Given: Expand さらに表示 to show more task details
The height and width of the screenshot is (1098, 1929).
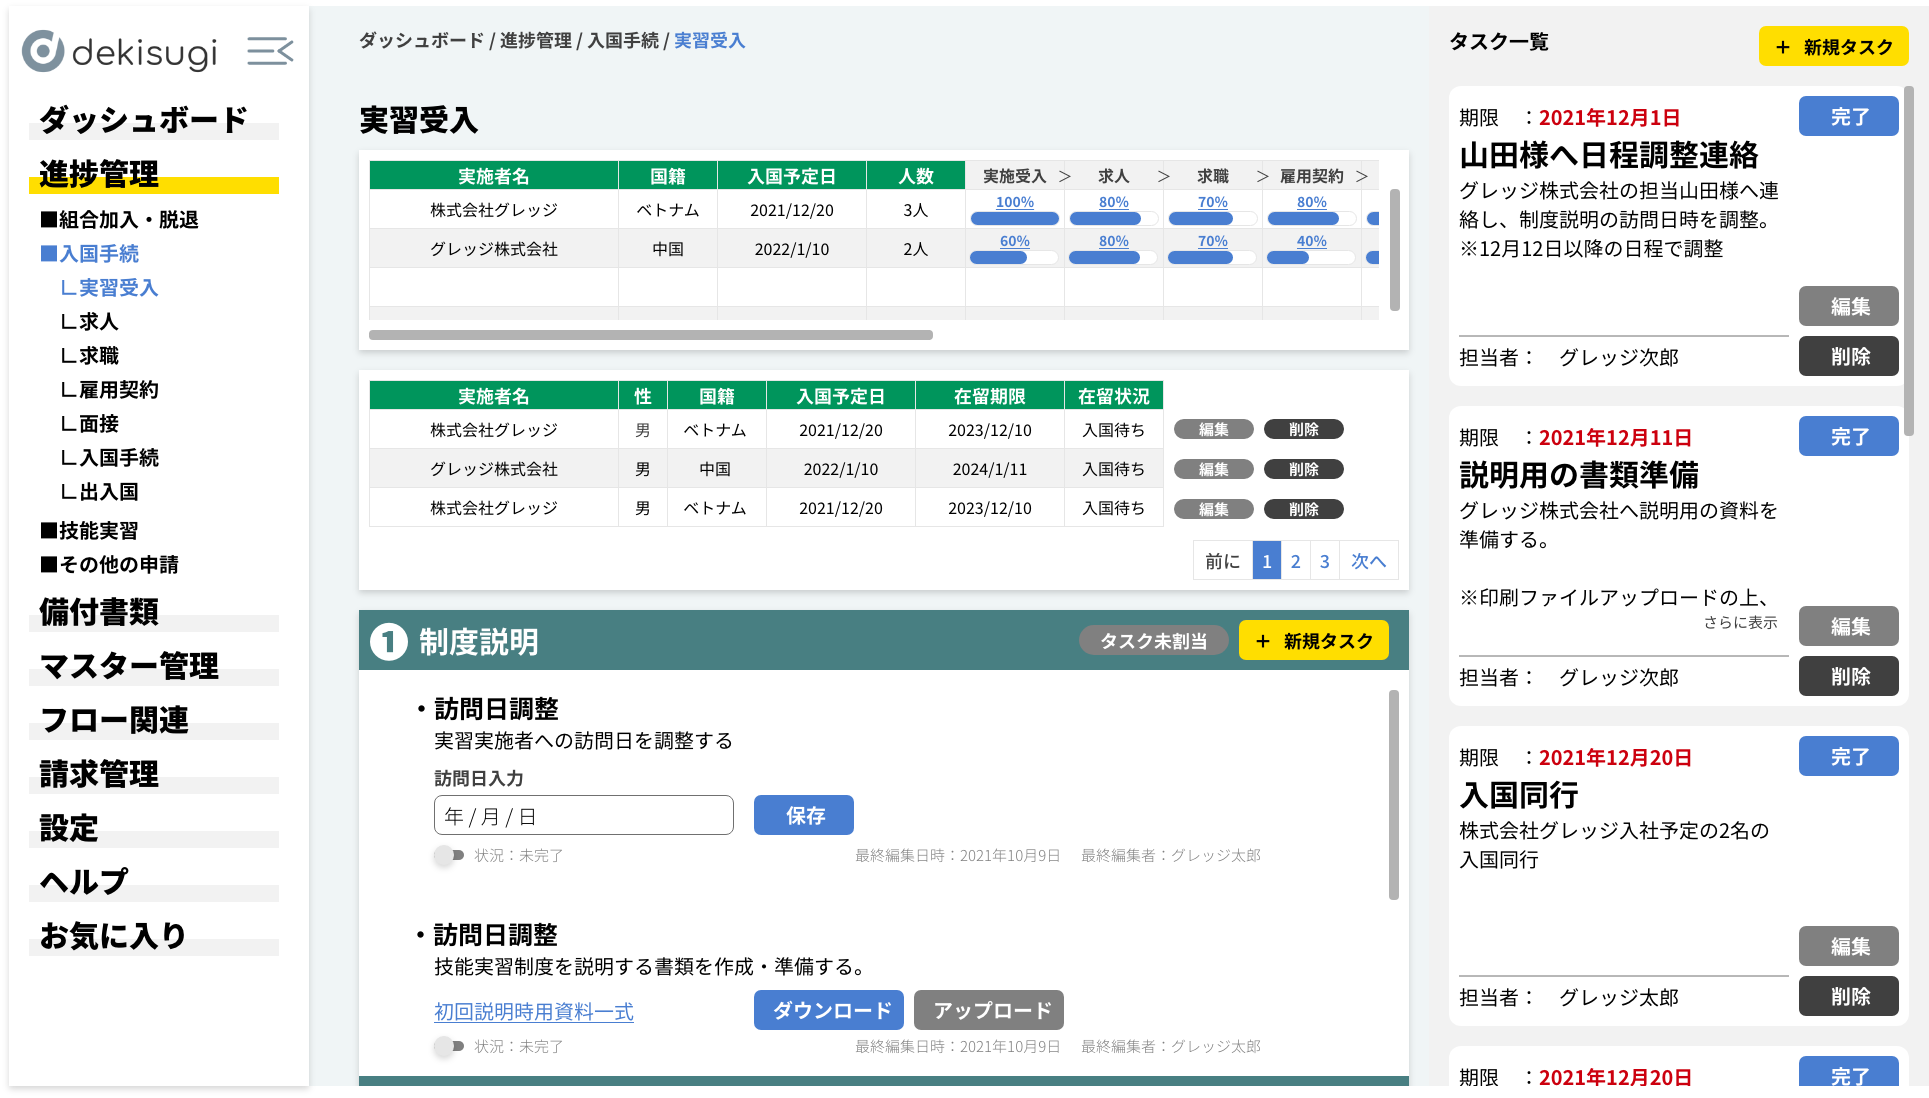Looking at the screenshot, I should point(1740,622).
